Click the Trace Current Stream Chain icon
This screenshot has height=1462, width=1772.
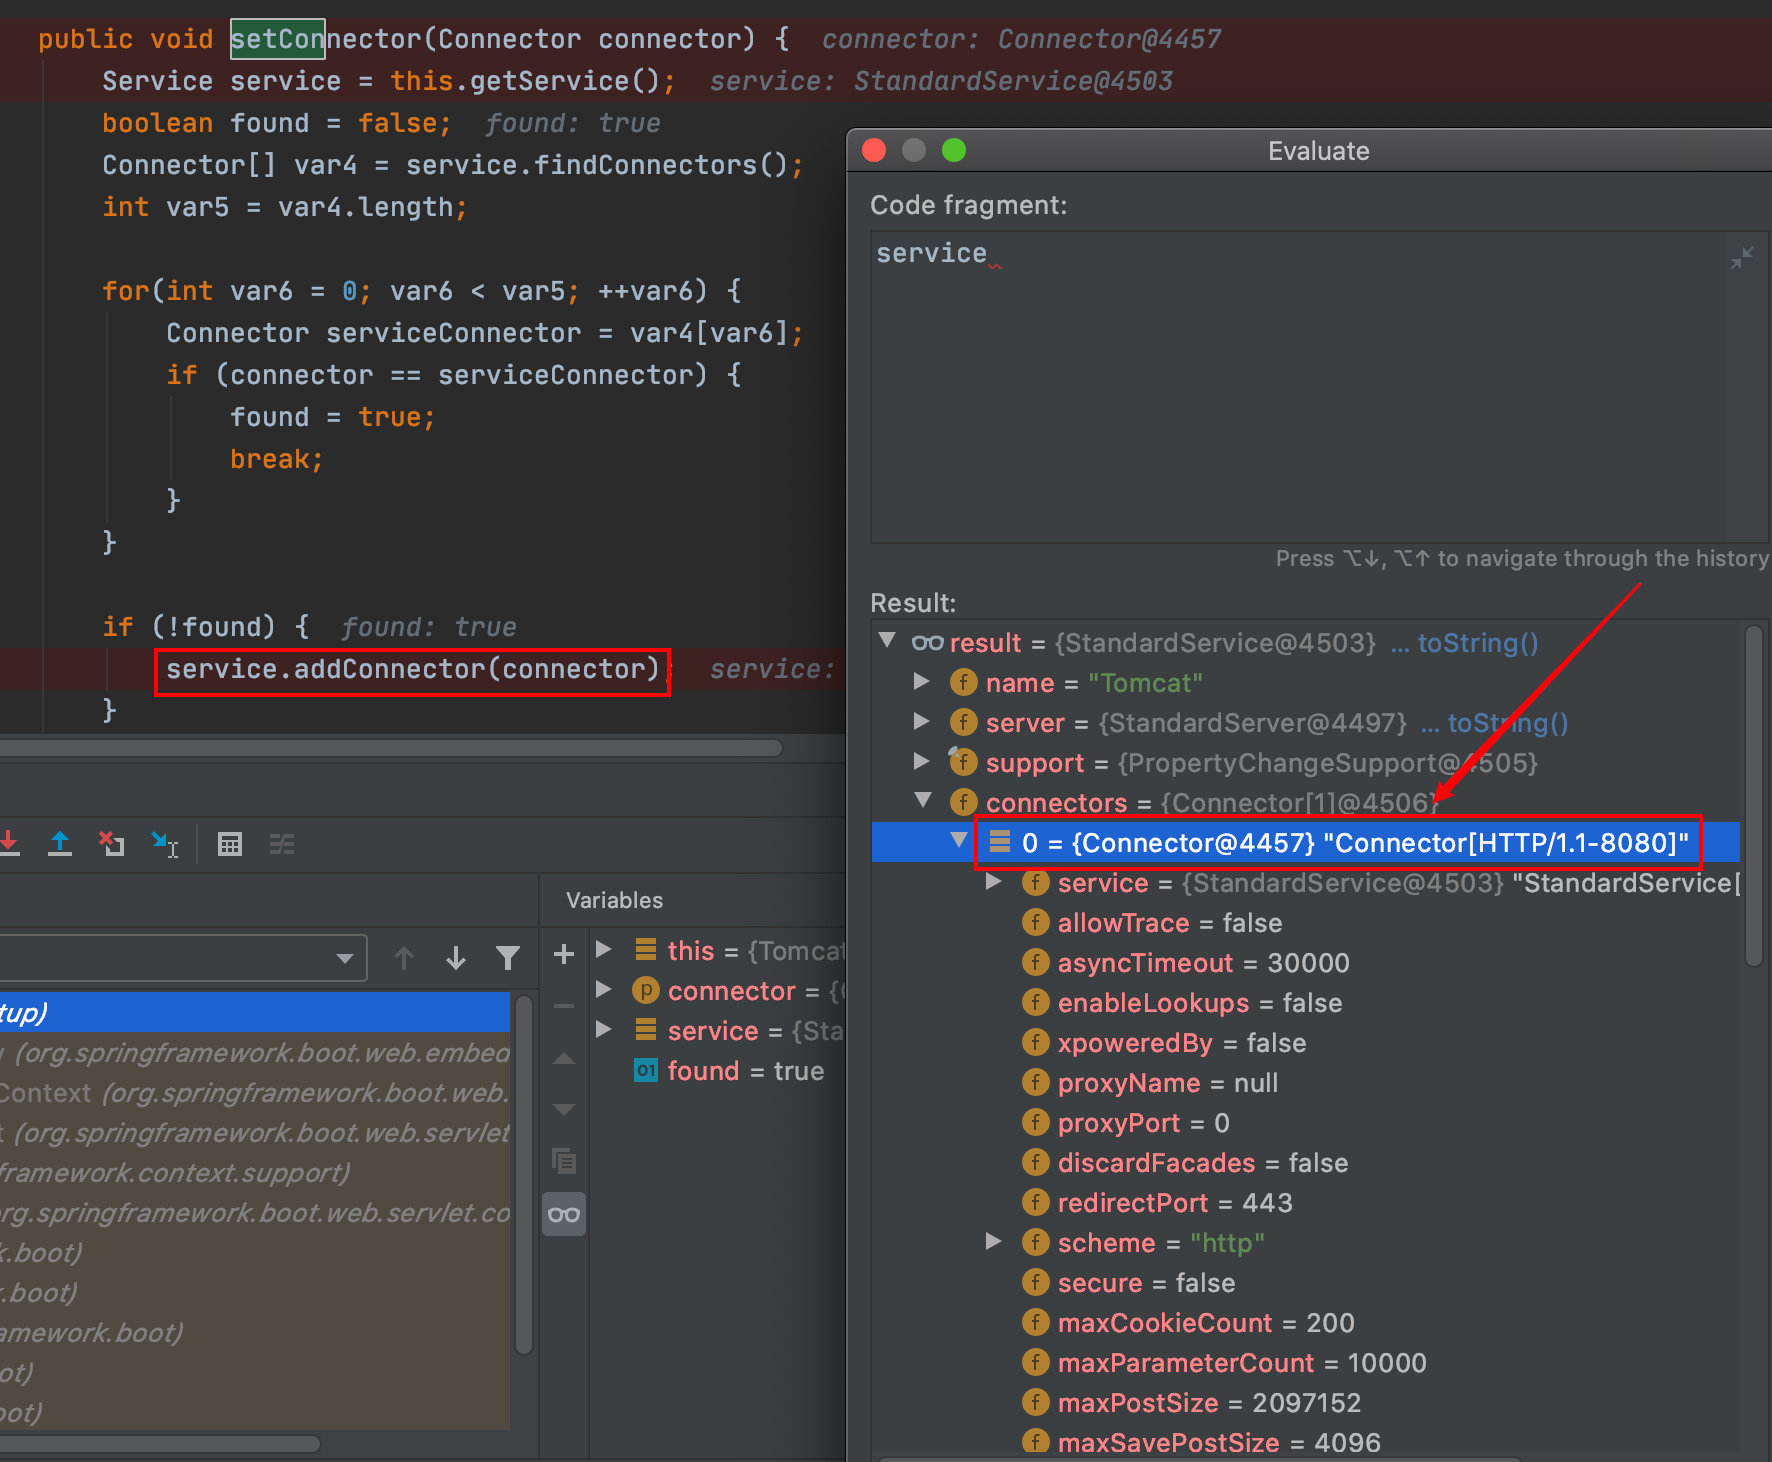pos(282,844)
